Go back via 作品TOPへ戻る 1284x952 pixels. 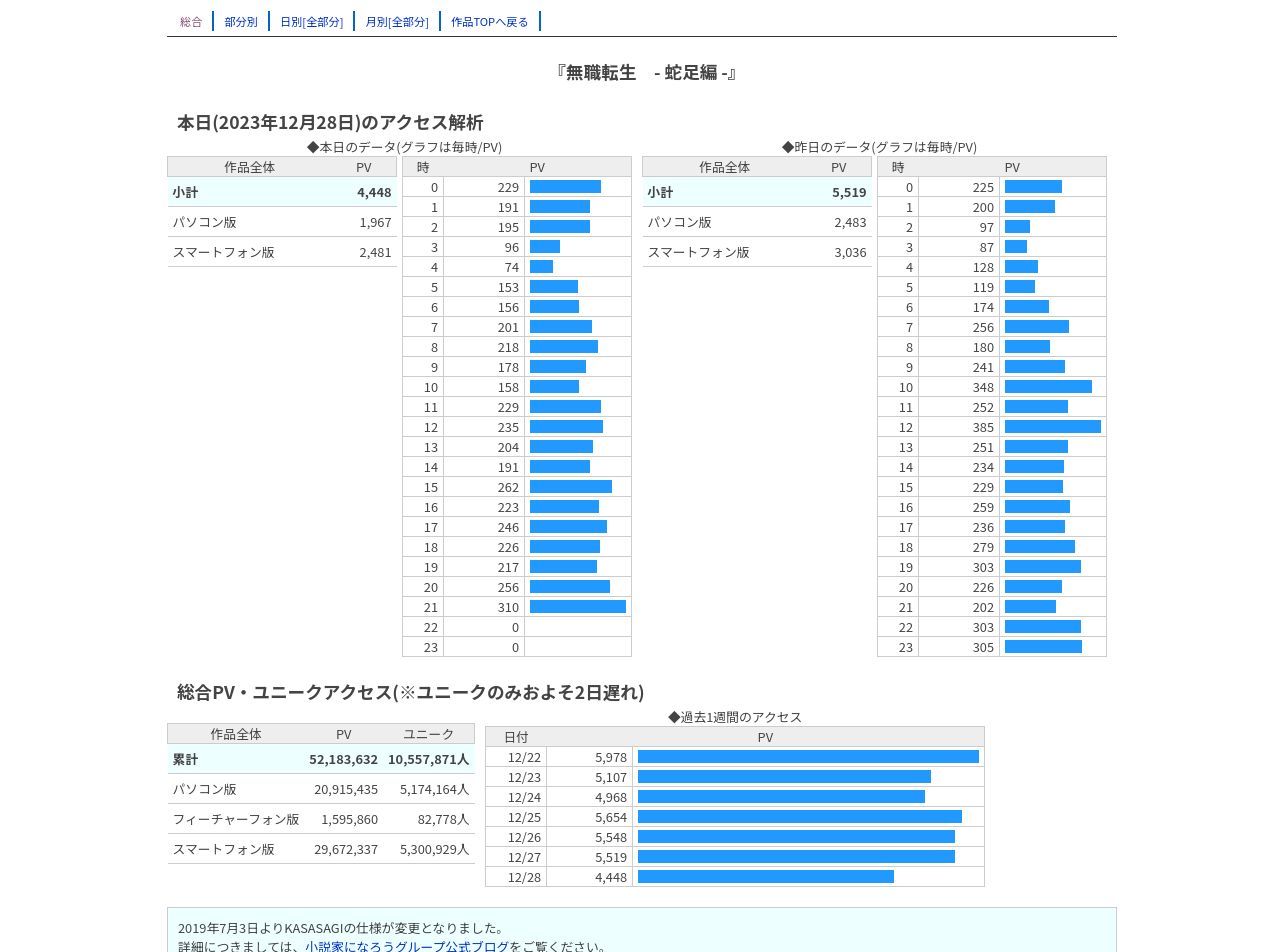coord(490,21)
